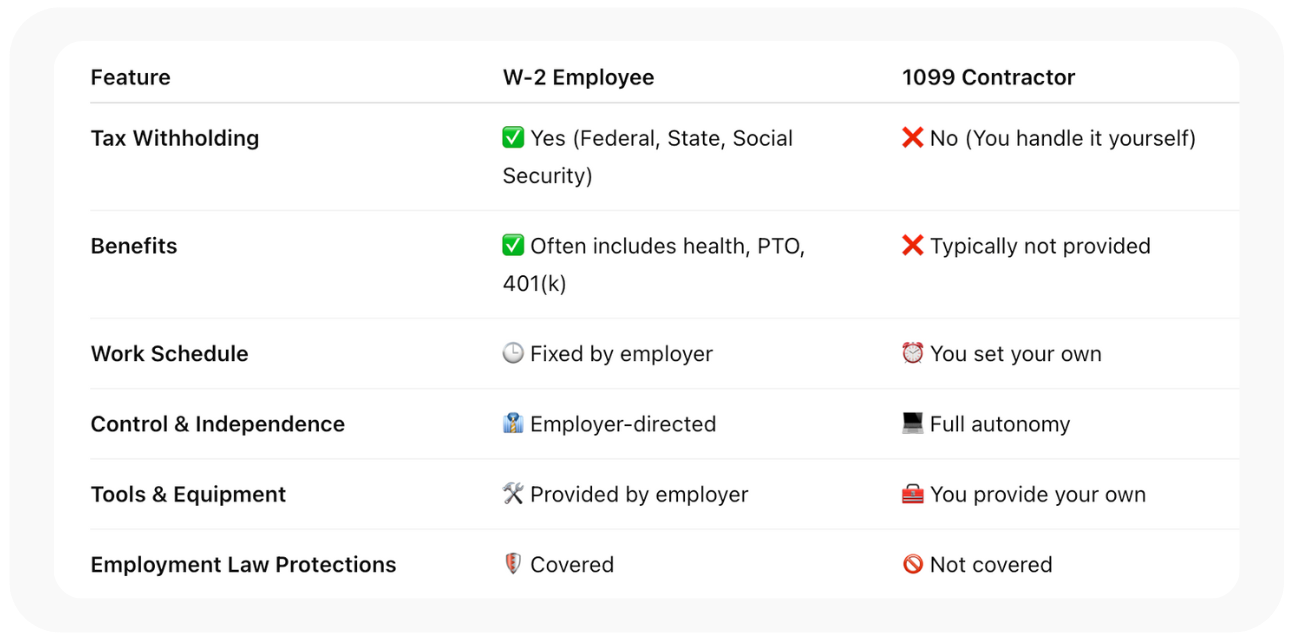Click the "Work Schedule" row label

coord(169,354)
